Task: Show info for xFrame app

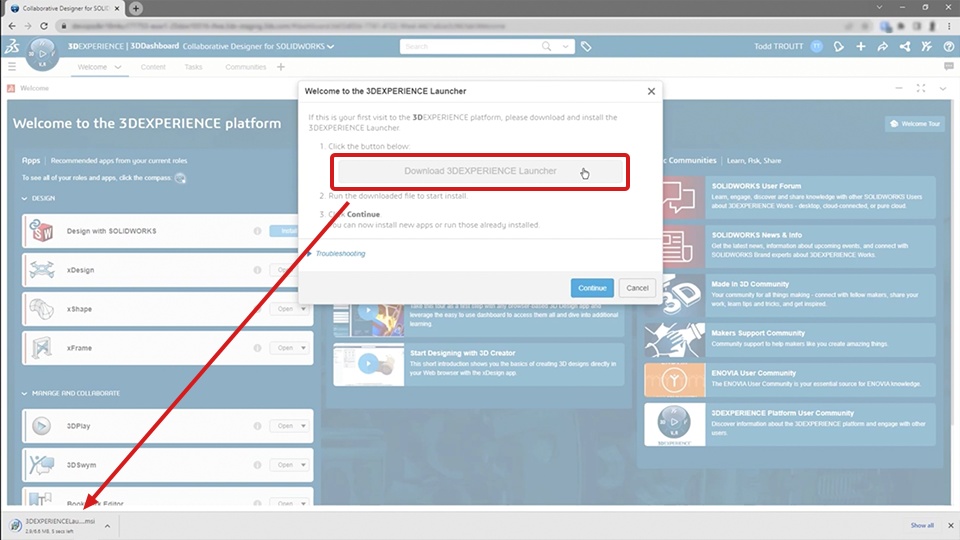Action: tap(257, 348)
